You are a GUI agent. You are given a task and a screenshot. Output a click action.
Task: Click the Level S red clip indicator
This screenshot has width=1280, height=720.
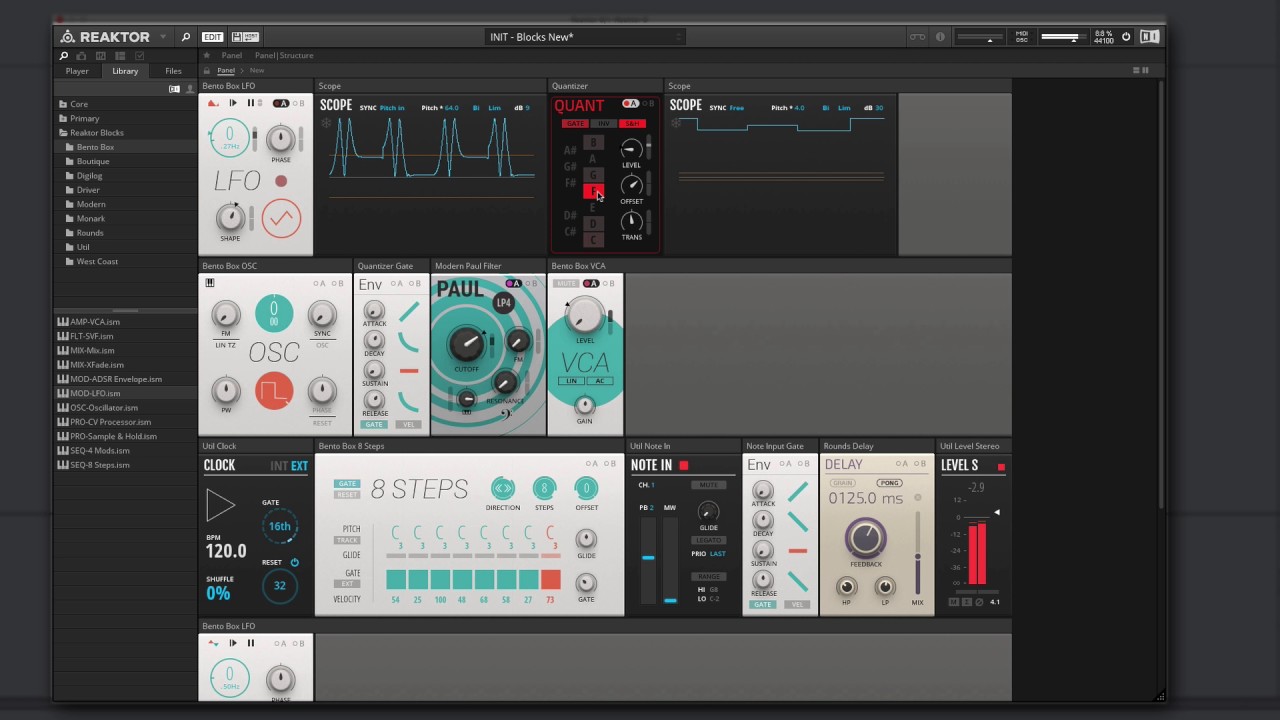[x=1001, y=467]
